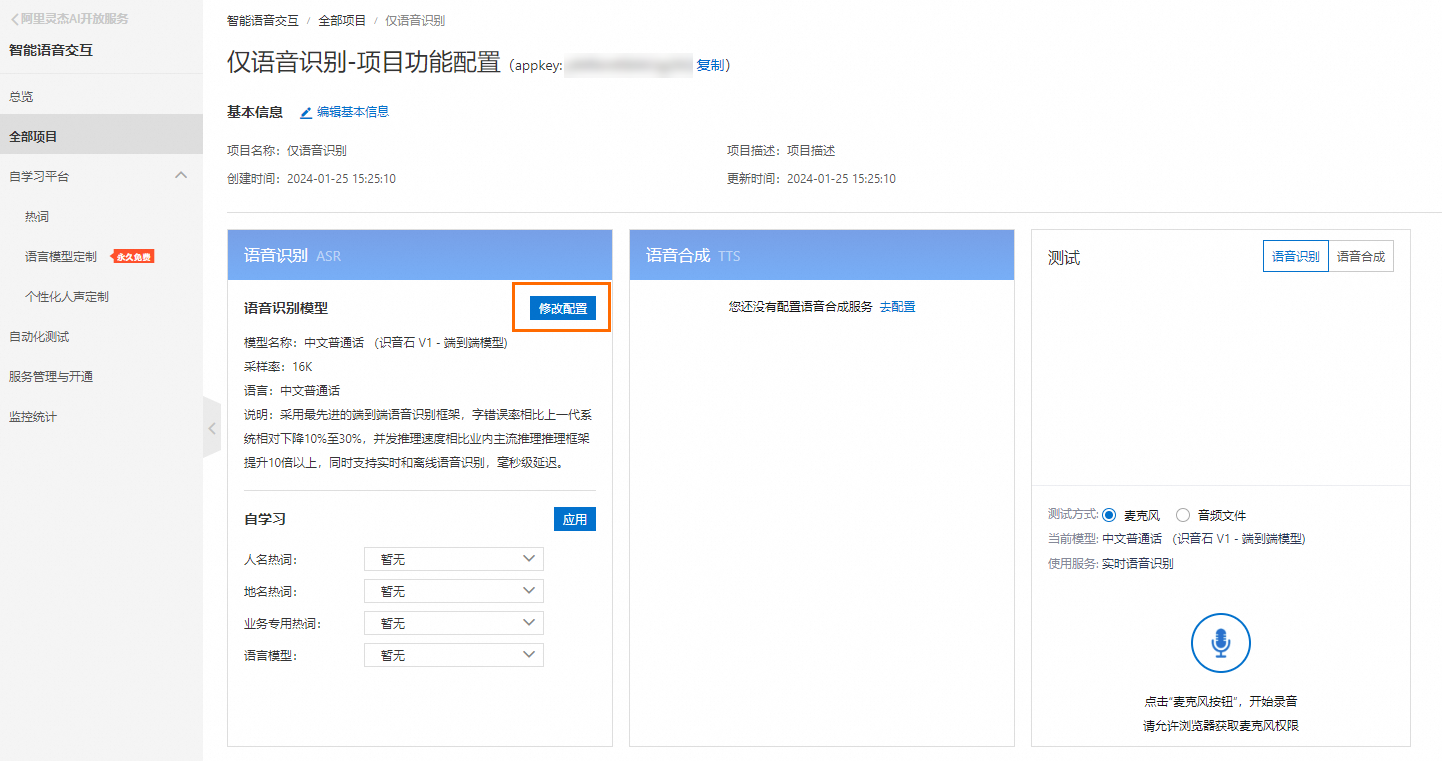Open the 地名热词 dropdown
Image resolution: width=1442 pixels, height=761 pixels.
(454, 591)
